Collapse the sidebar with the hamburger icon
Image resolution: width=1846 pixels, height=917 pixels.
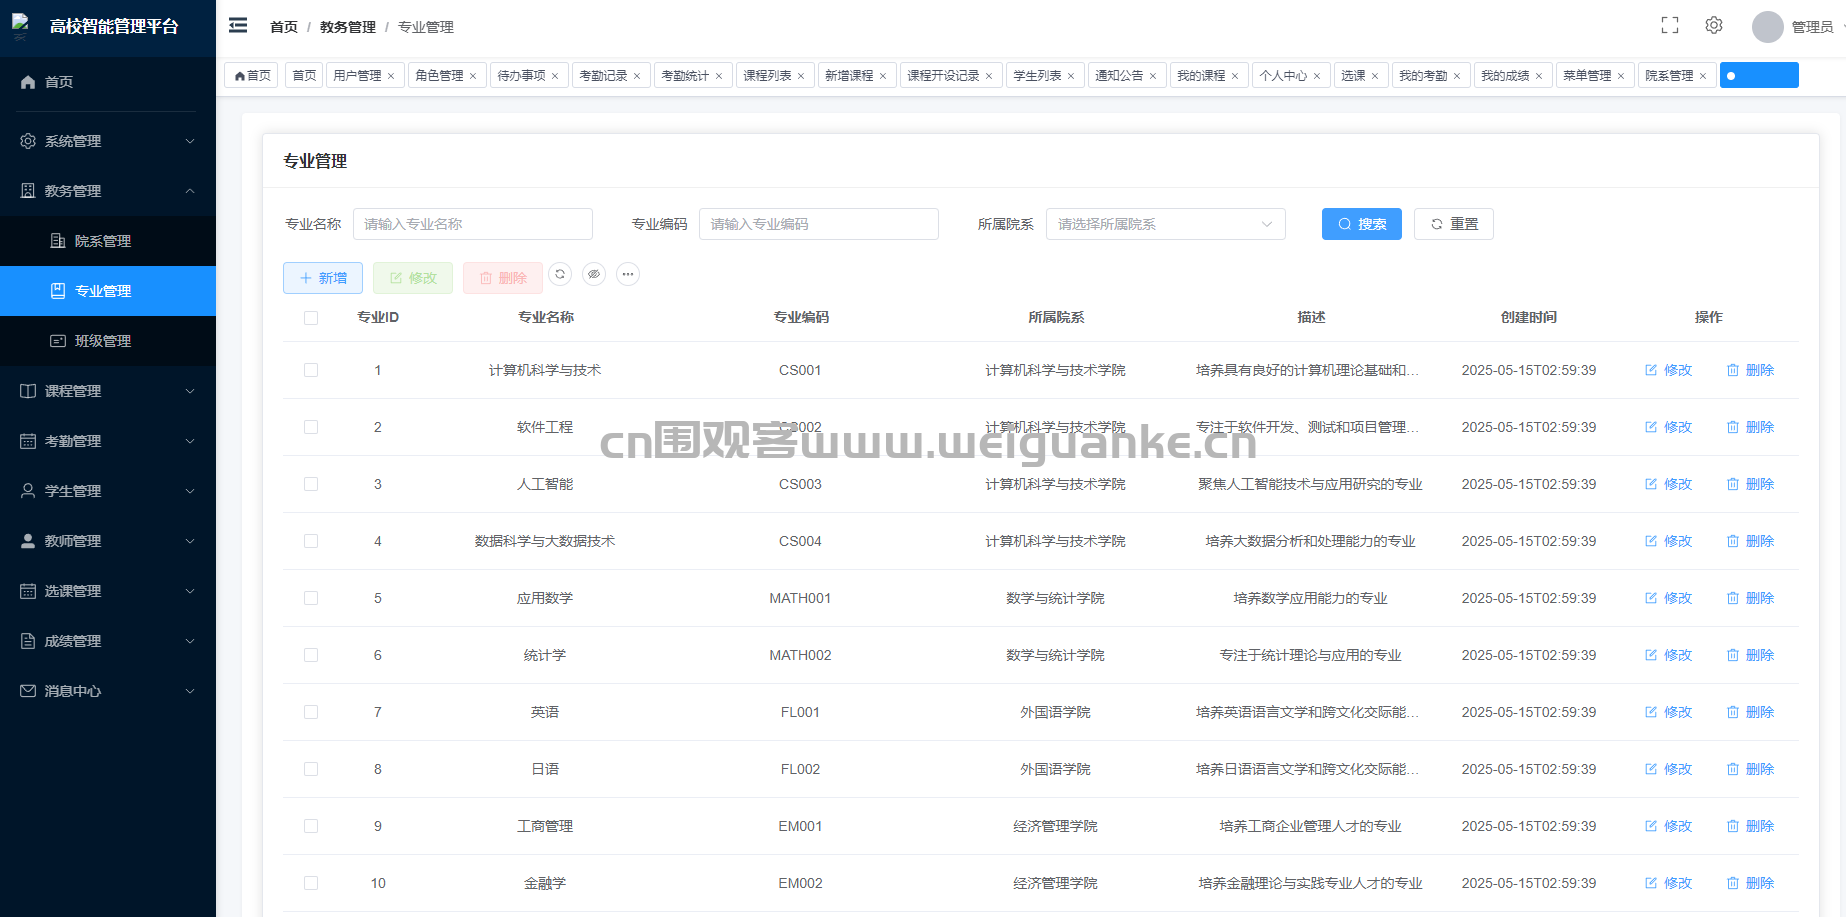238,26
